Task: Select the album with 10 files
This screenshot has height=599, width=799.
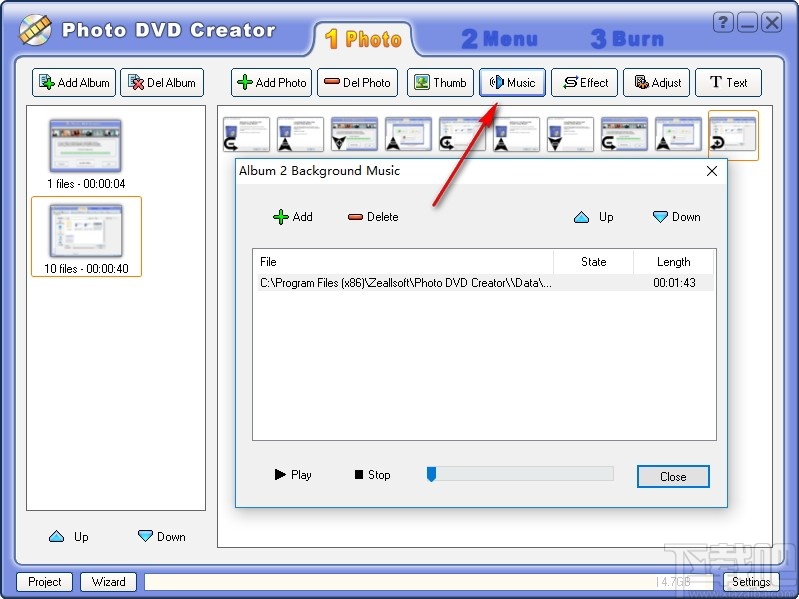Action: 86,237
